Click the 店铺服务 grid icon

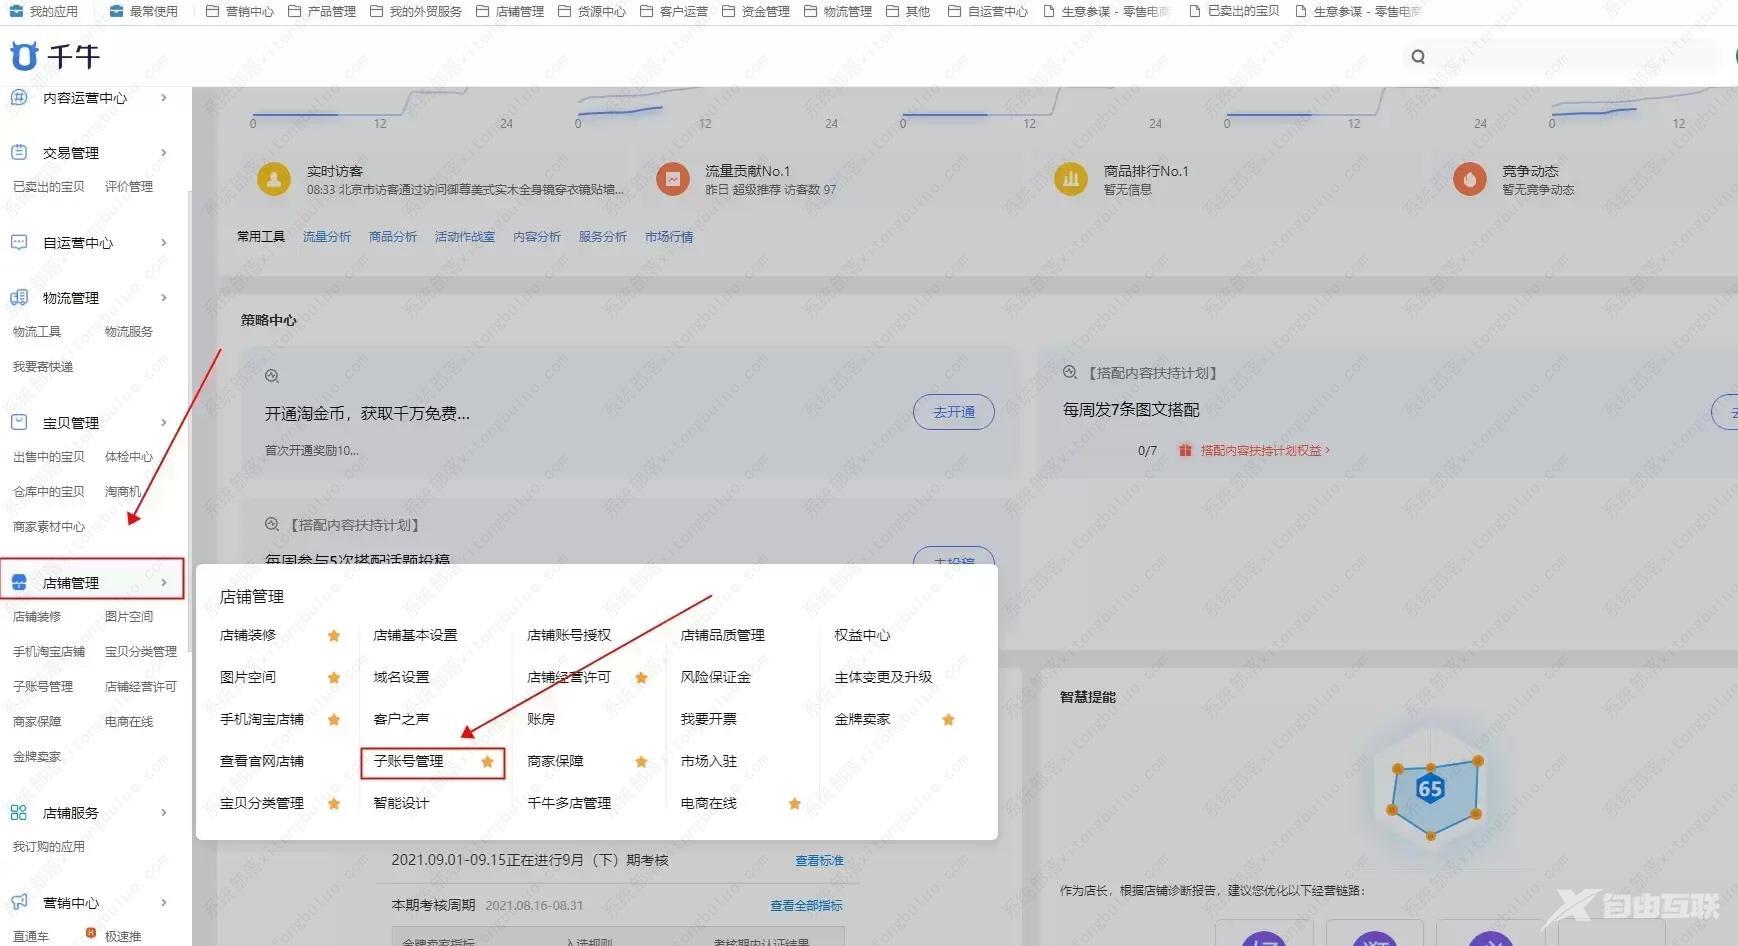pos(17,812)
